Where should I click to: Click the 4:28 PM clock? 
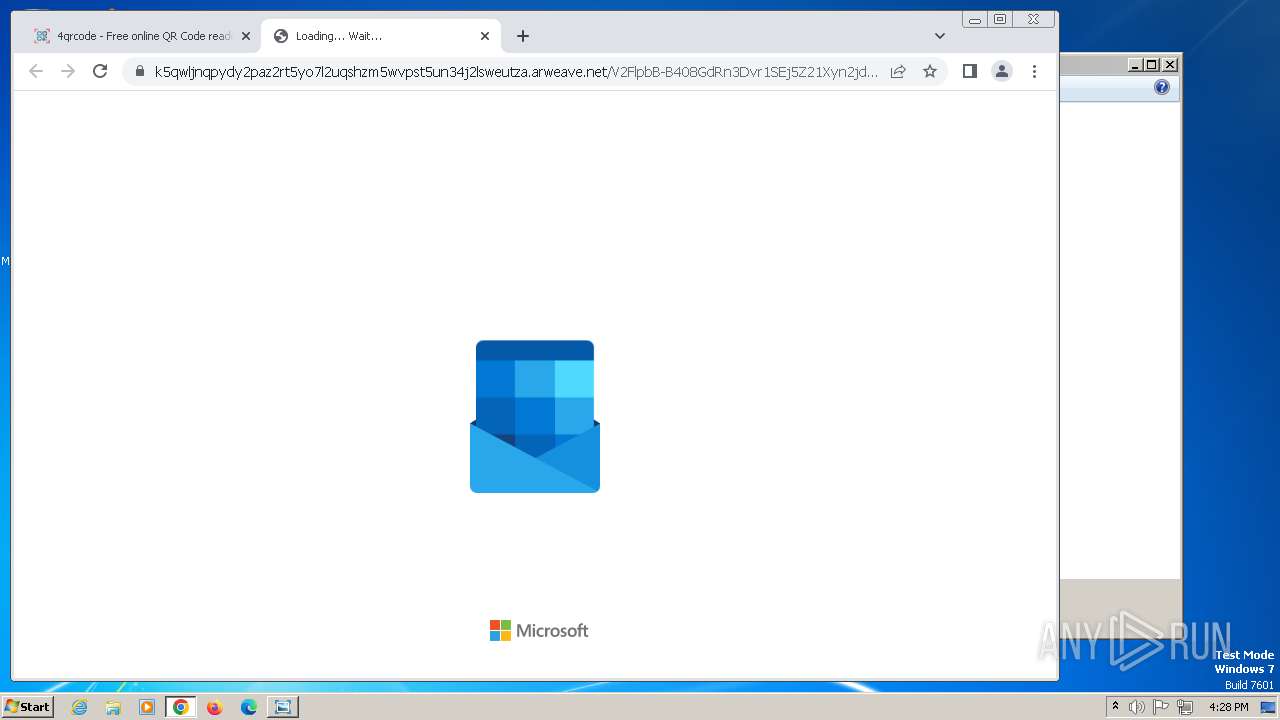point(1228,707)
